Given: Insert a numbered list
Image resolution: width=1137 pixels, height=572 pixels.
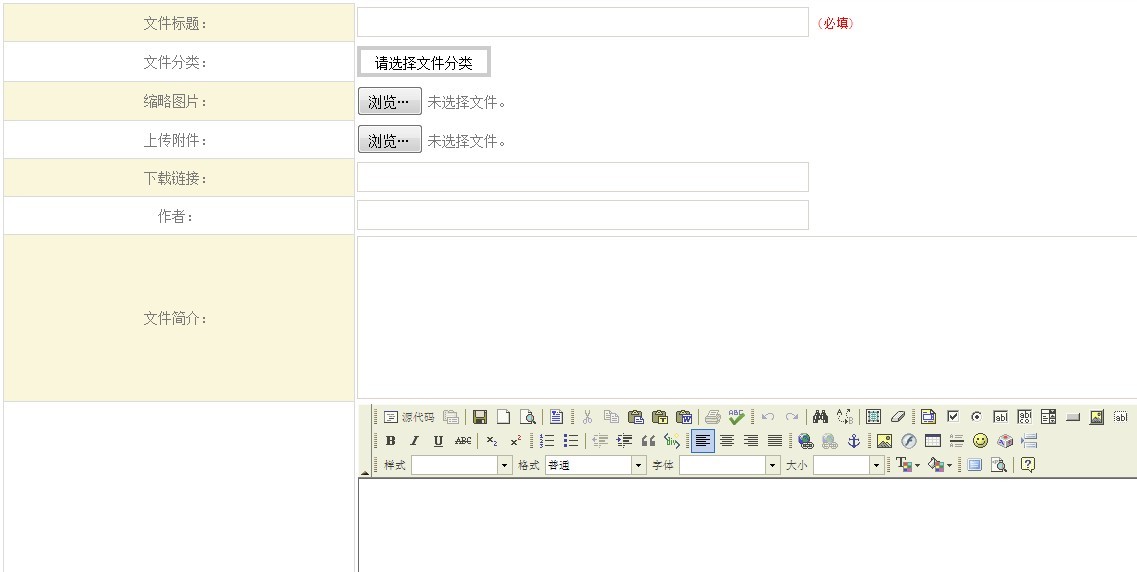Looking at the screenshot, I should point(547,441).
